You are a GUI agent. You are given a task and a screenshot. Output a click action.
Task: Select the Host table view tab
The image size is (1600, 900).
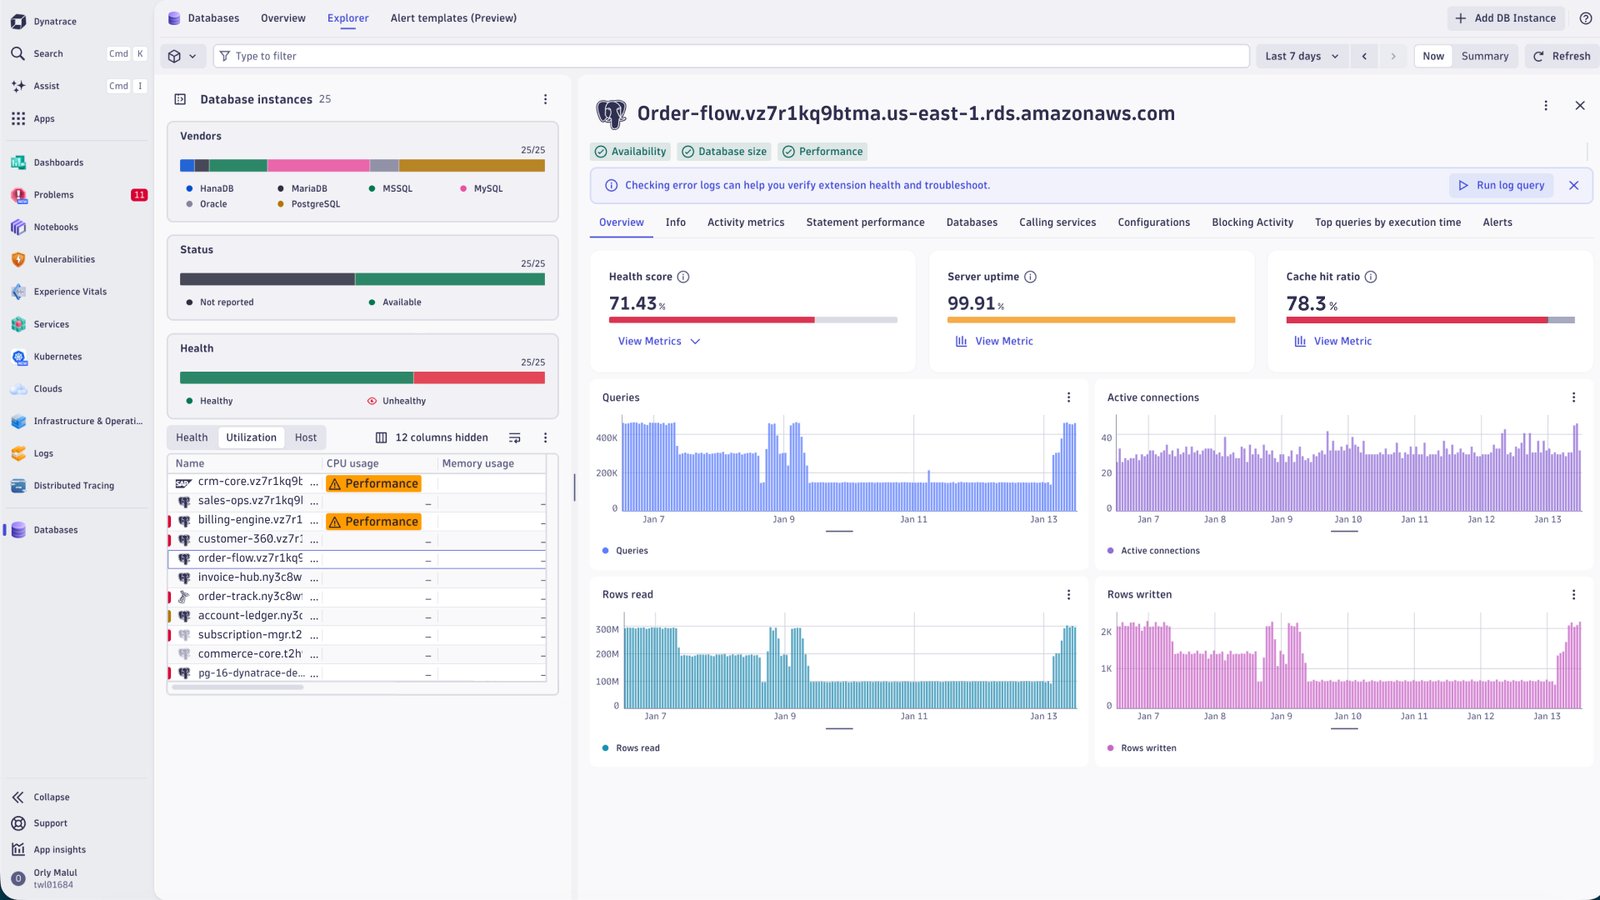(x=306, y=437)
